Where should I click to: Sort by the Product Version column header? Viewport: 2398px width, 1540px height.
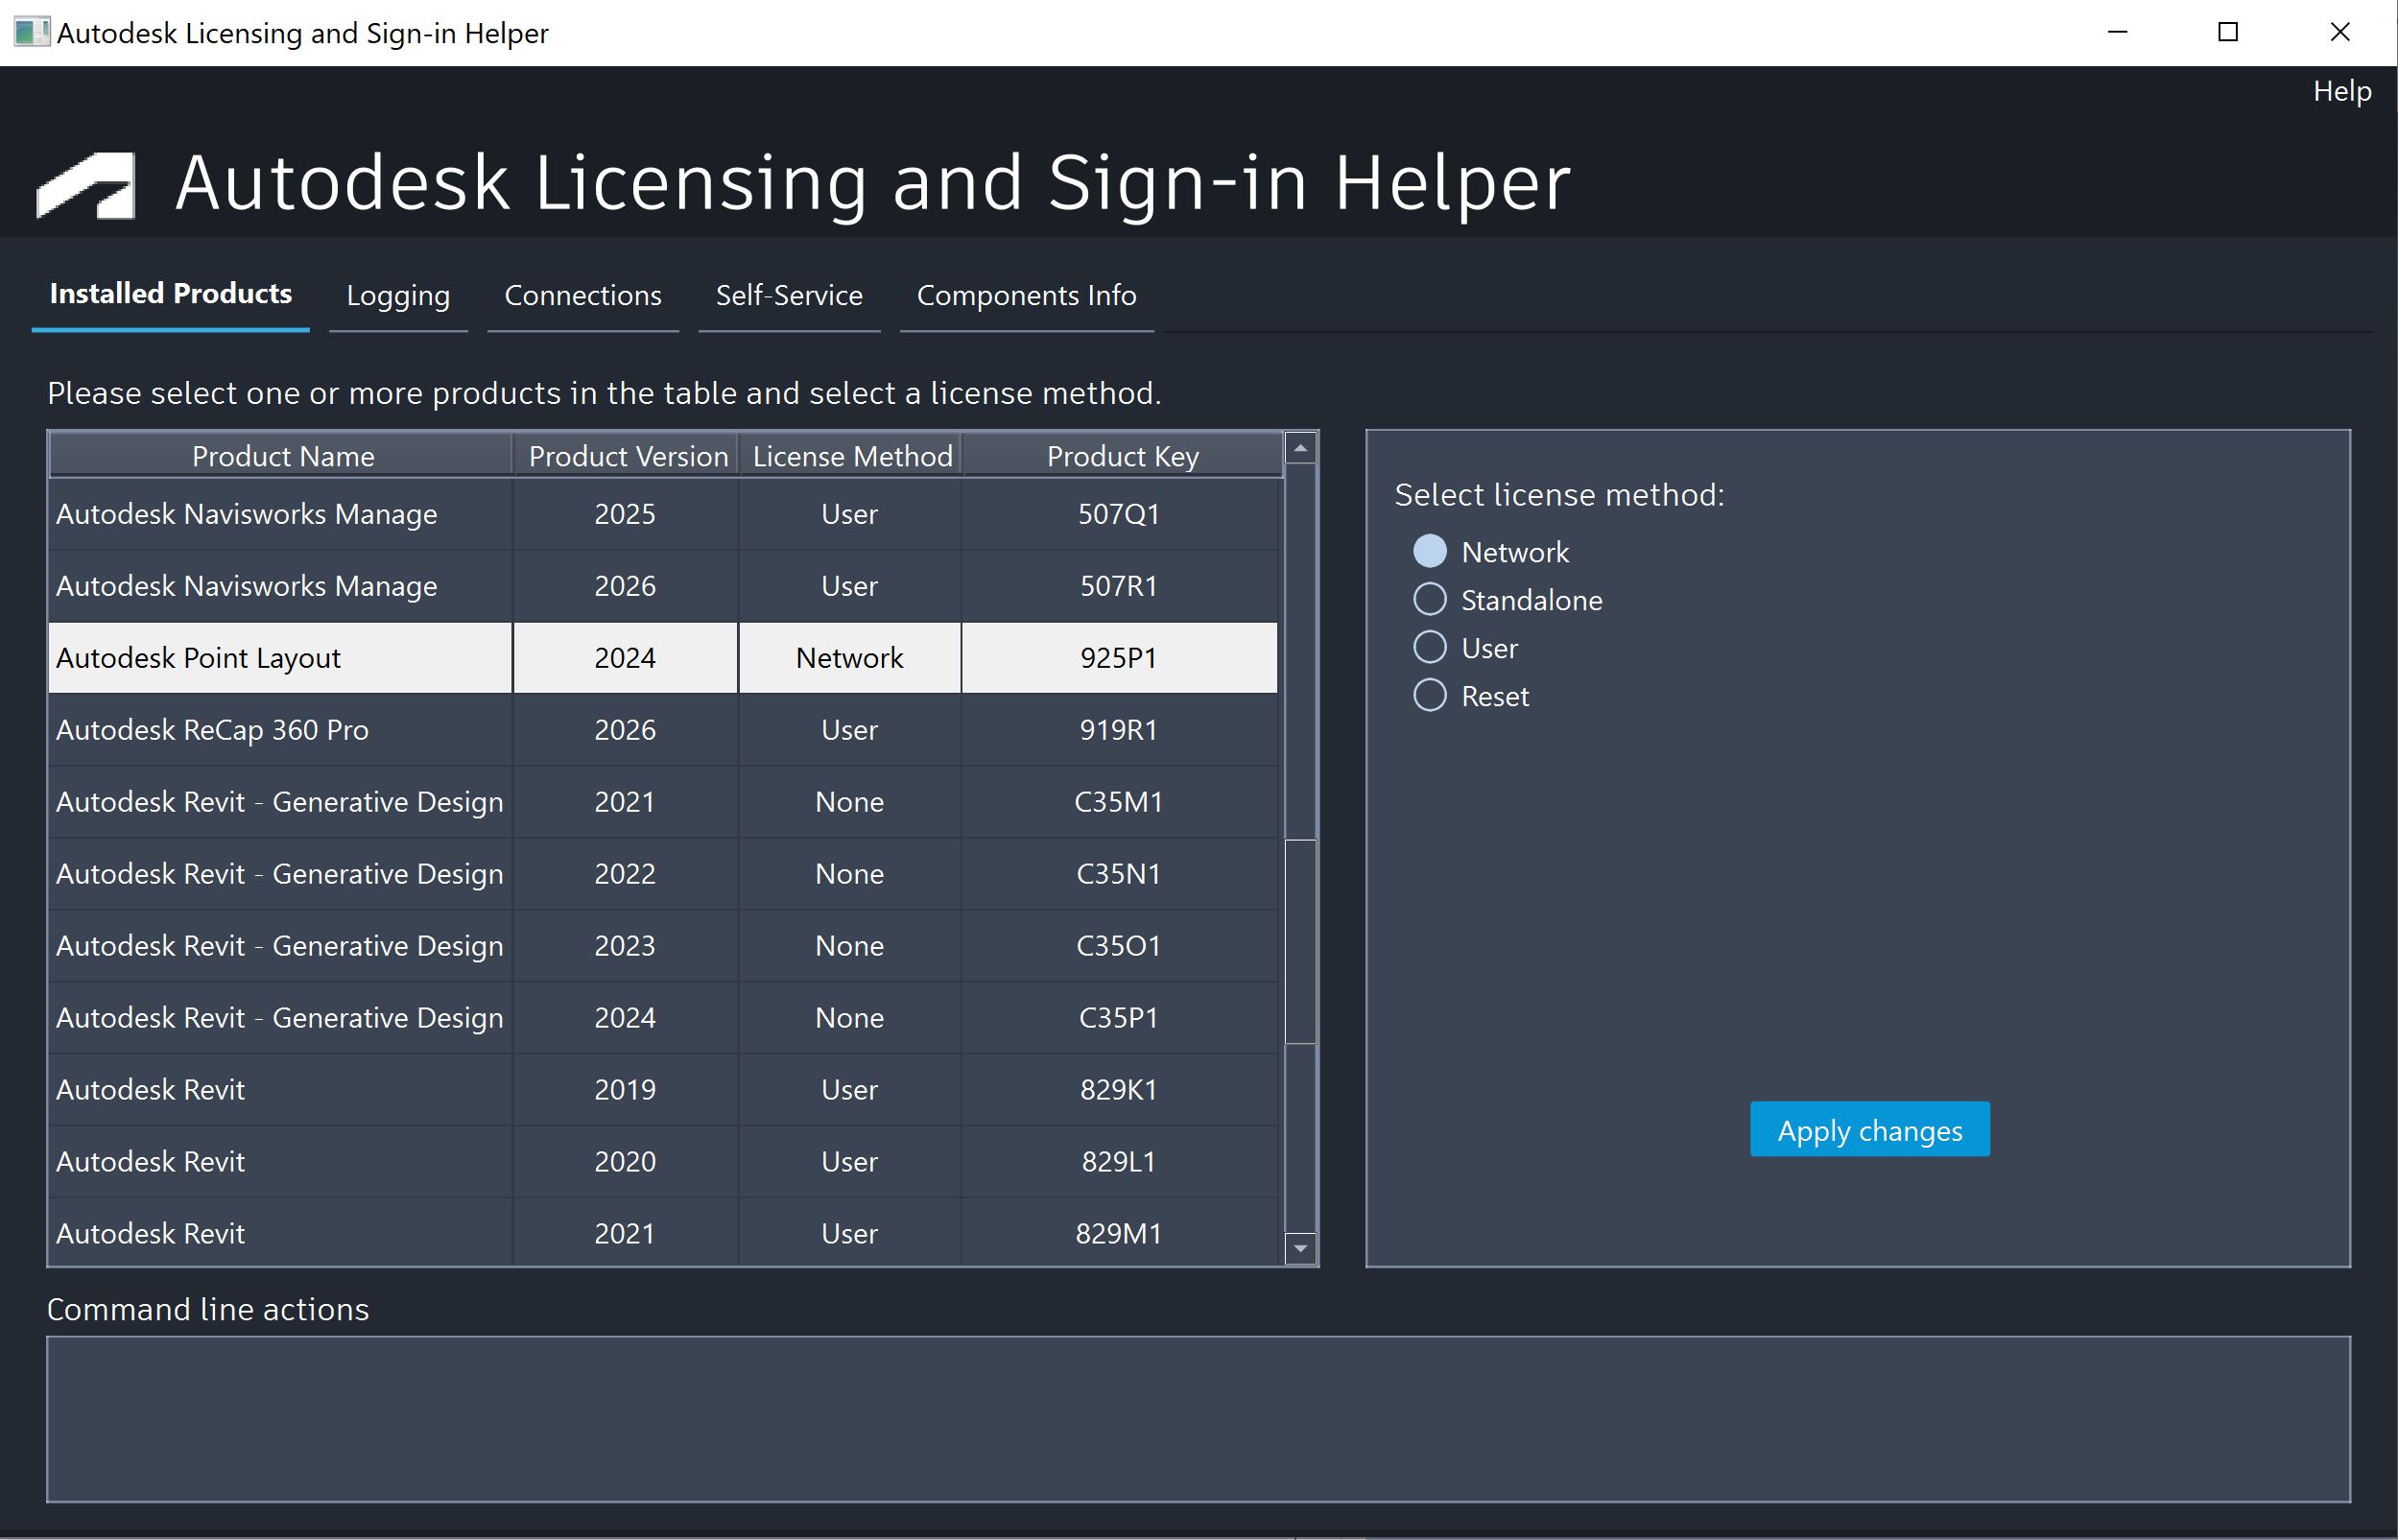point(627,456)
